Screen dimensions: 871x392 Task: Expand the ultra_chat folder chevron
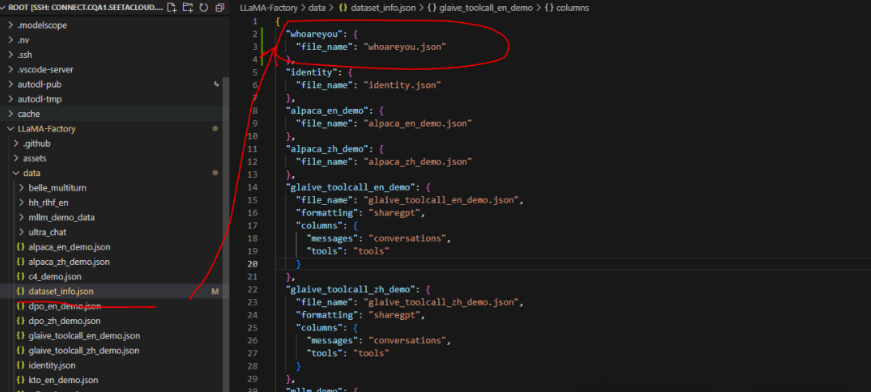coord(22,232)
